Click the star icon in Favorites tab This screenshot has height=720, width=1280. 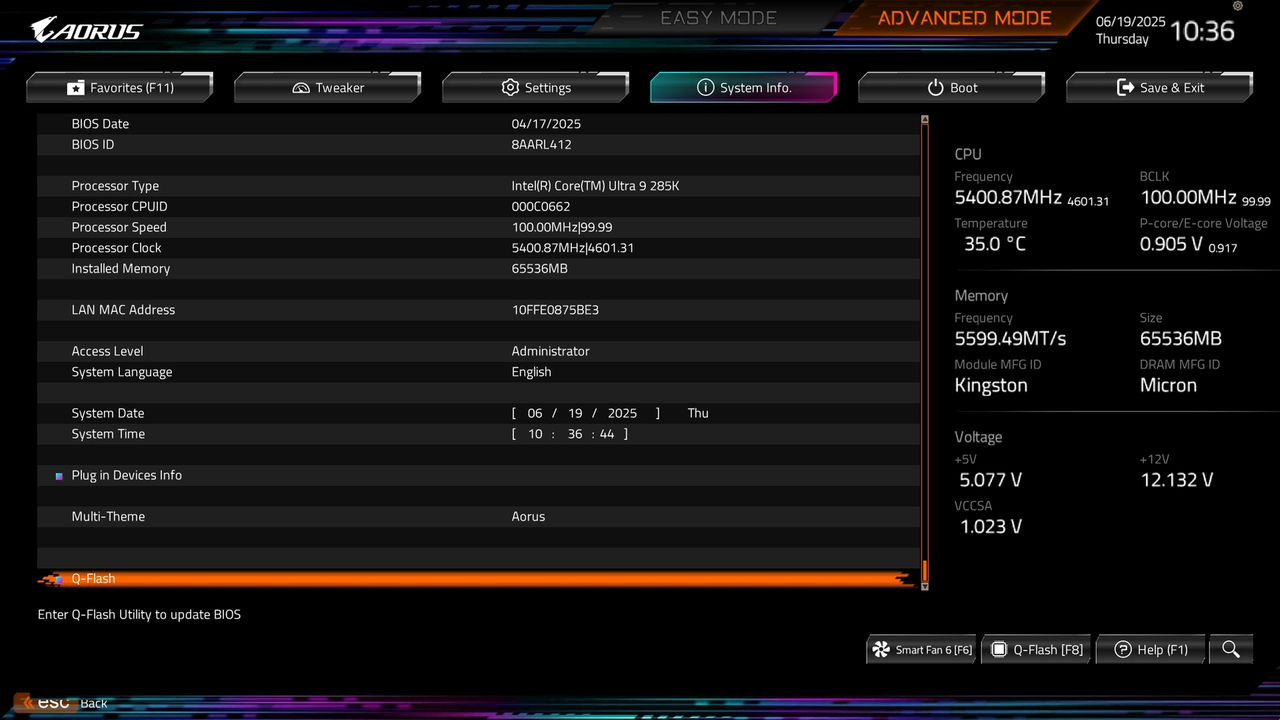76,88
